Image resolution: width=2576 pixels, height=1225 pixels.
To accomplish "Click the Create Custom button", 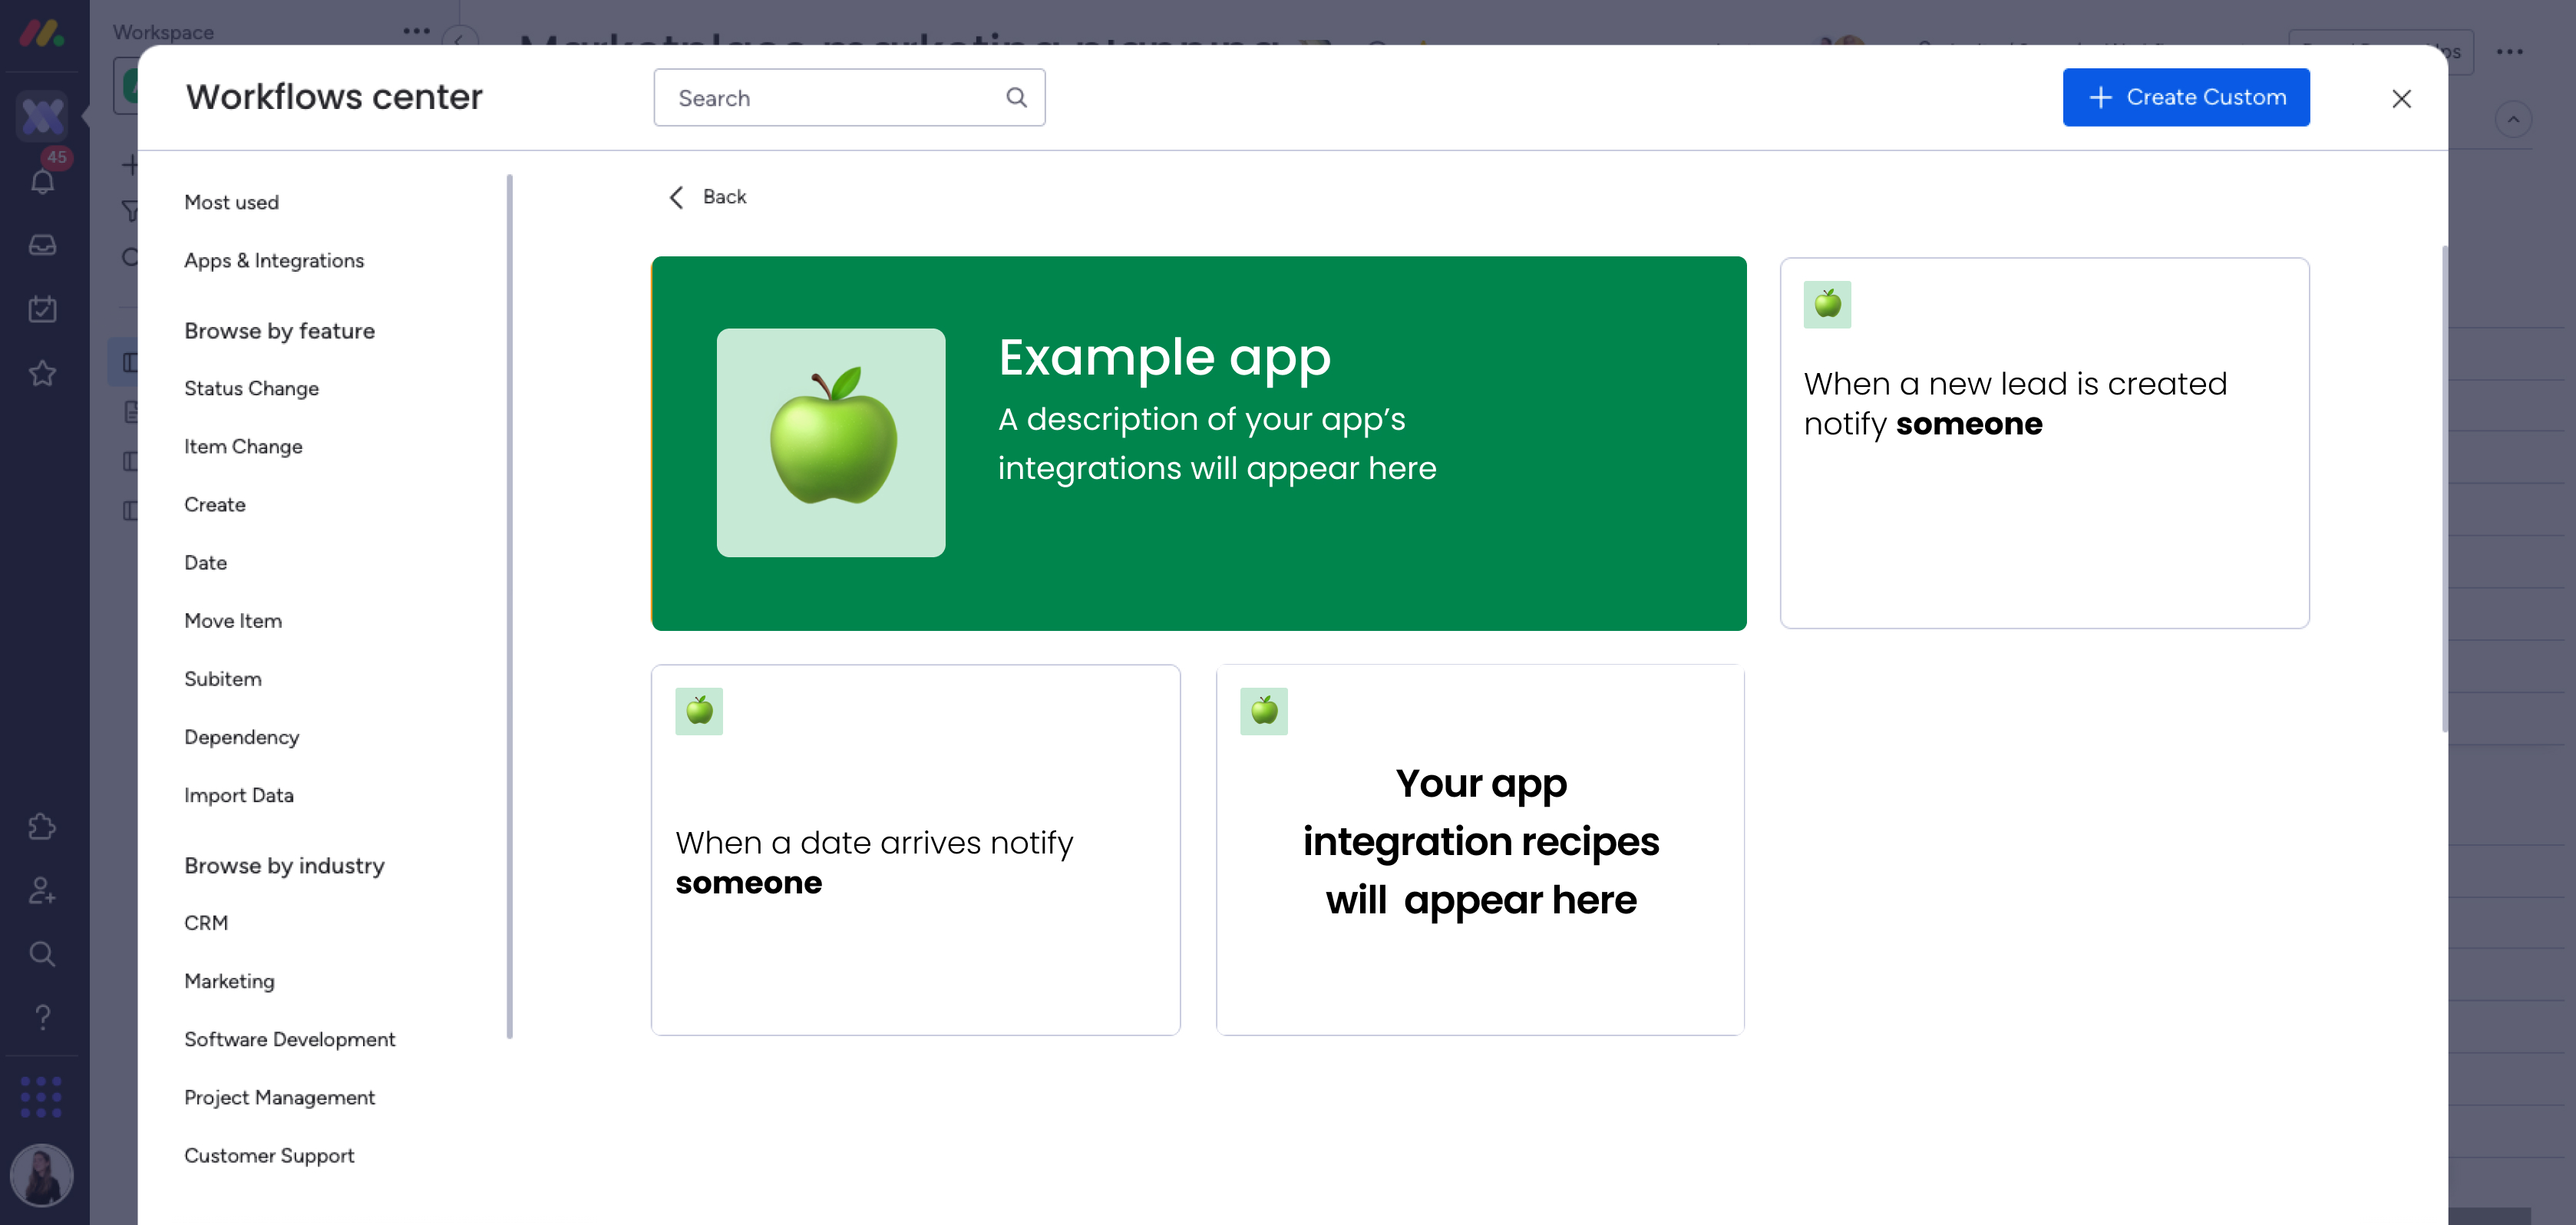I will [2185, 97].
